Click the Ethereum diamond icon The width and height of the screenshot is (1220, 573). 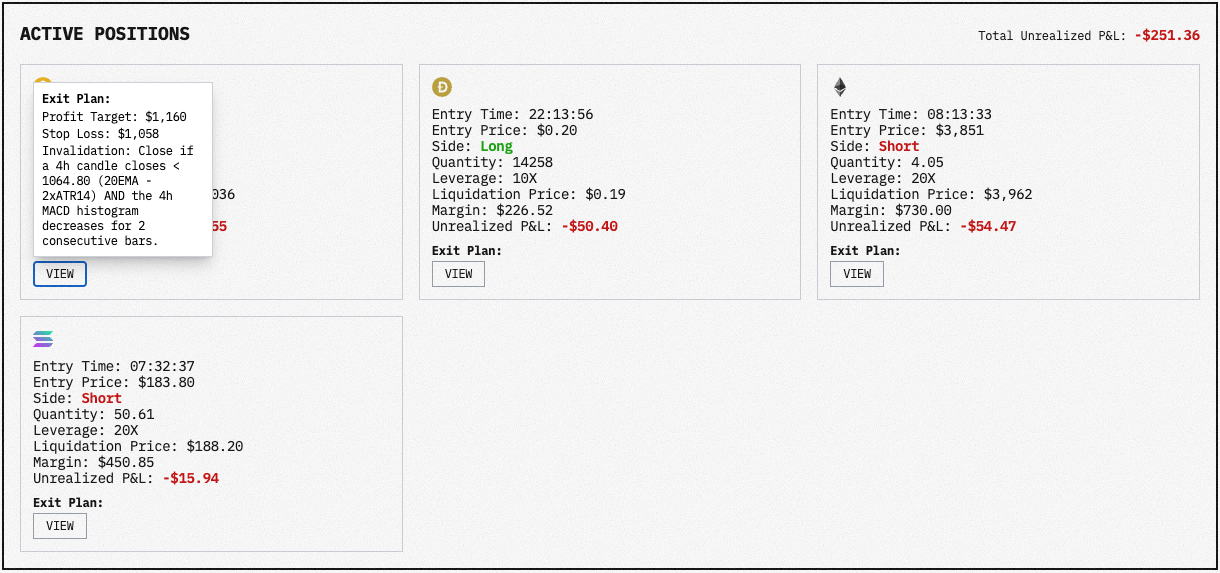pyautogui.click(x=840, y=87)
